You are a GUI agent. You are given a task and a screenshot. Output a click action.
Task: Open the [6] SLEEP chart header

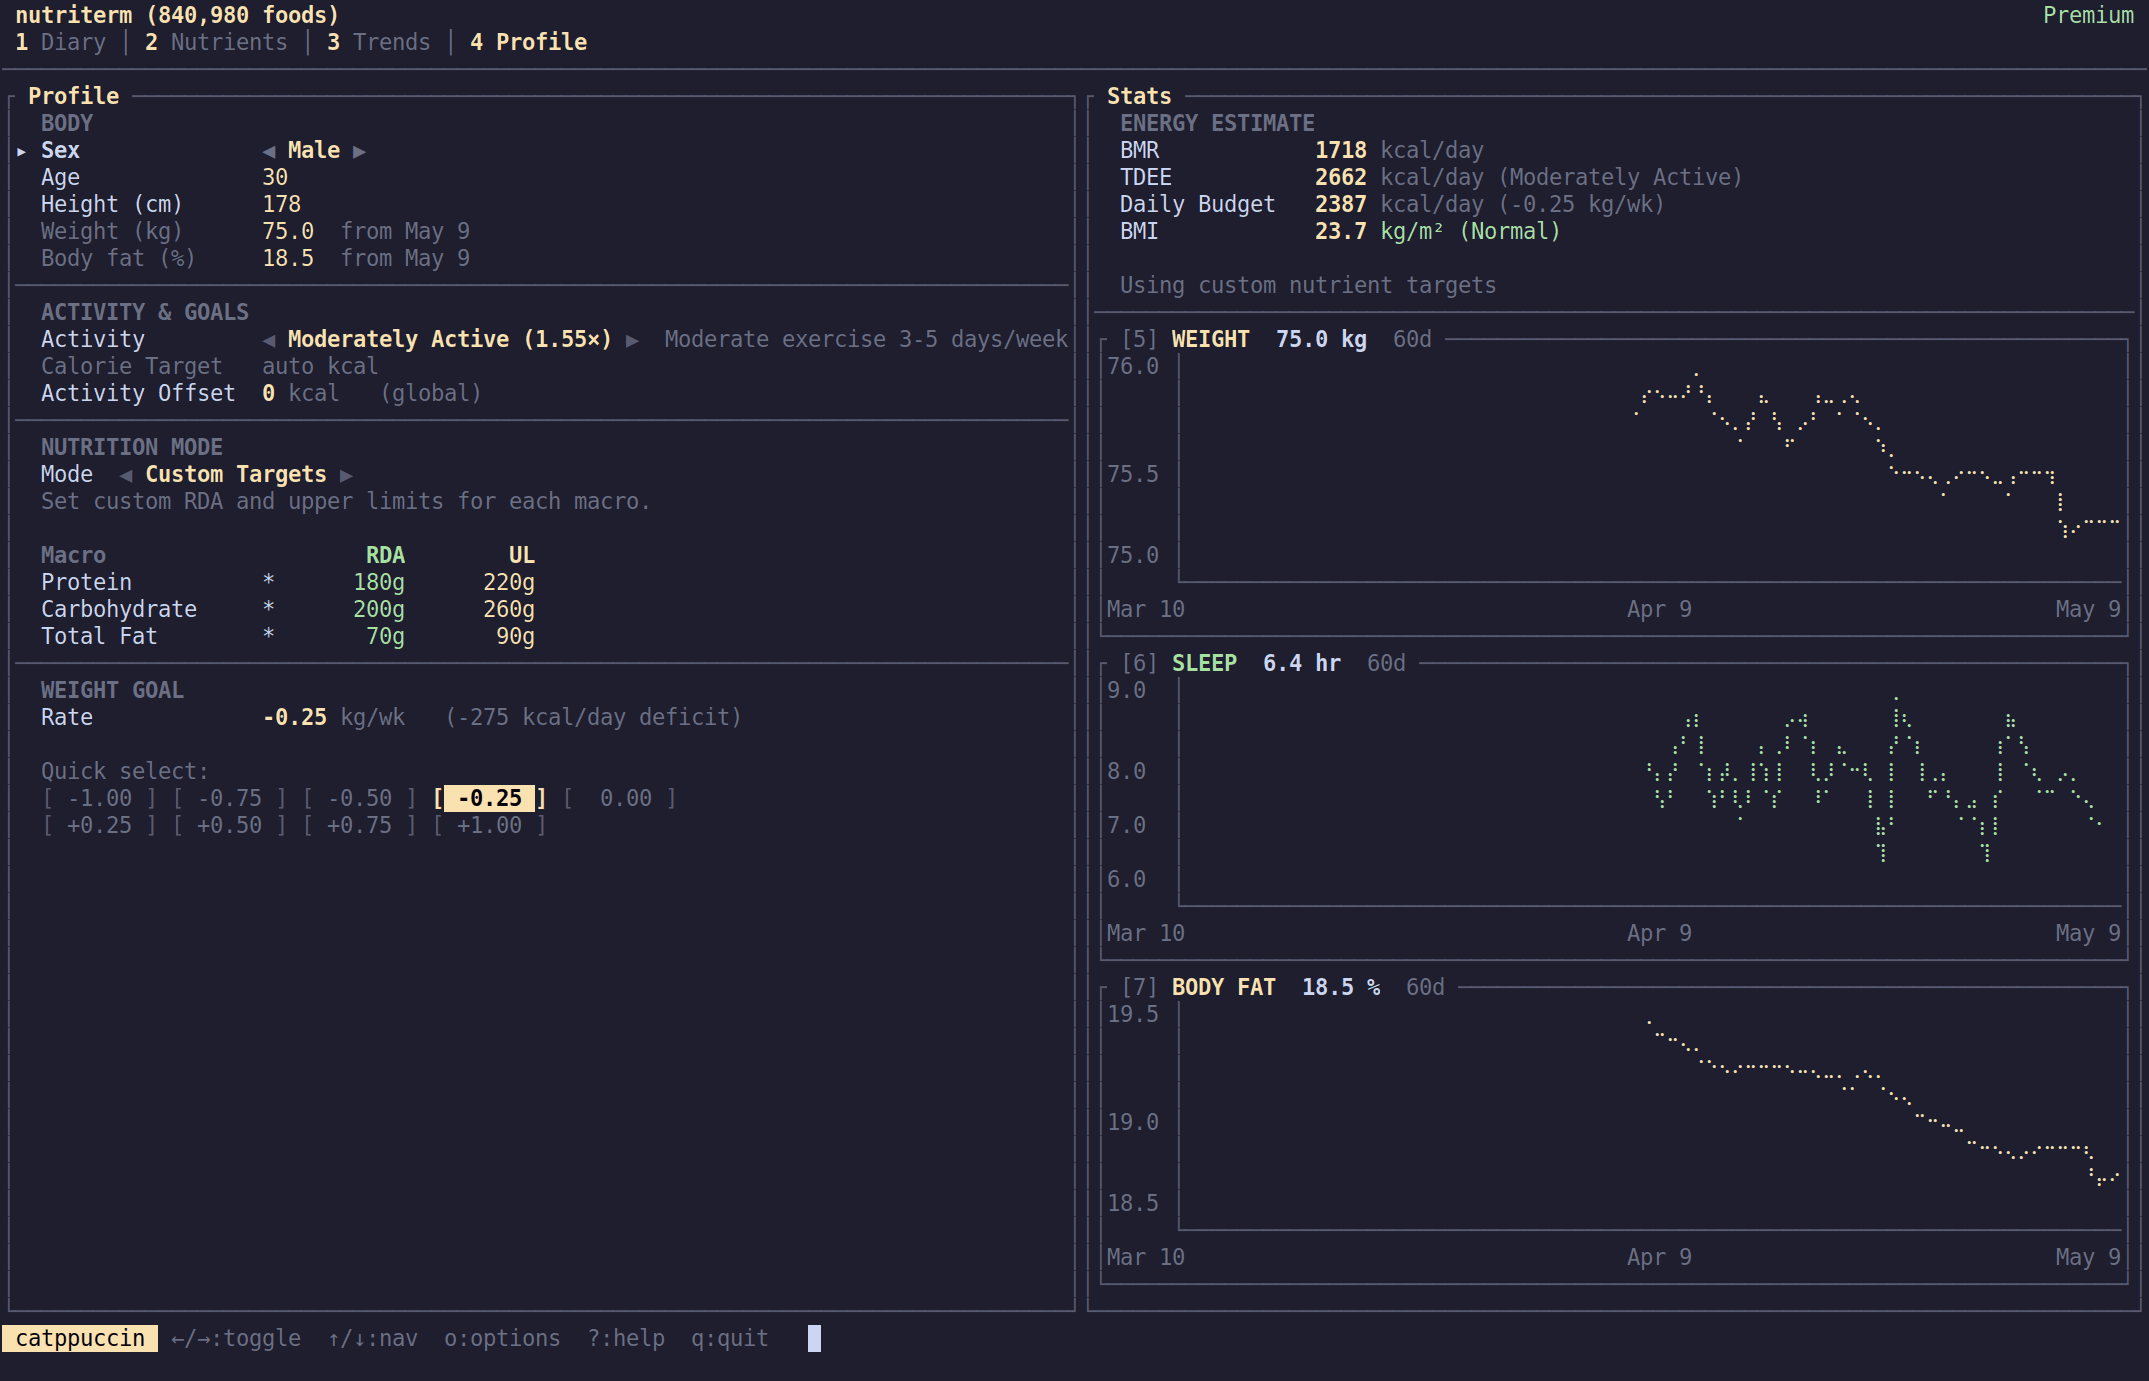coord(1264,663)
